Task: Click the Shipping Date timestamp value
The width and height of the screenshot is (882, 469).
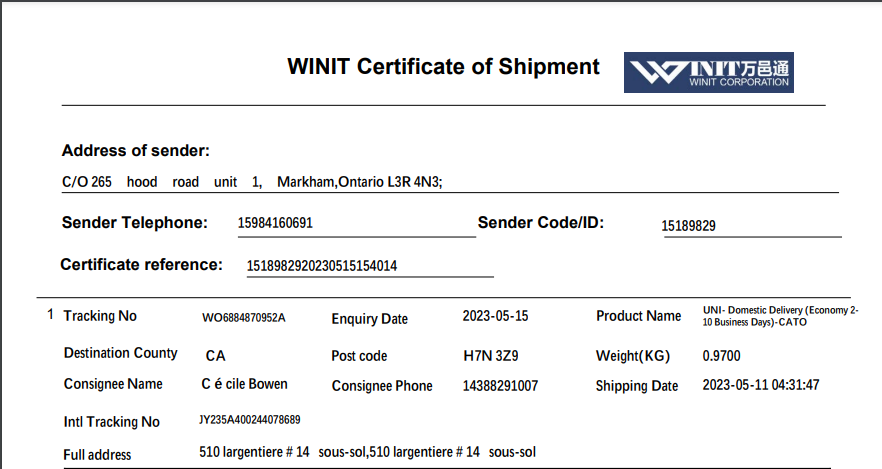Action: point(761,385)
